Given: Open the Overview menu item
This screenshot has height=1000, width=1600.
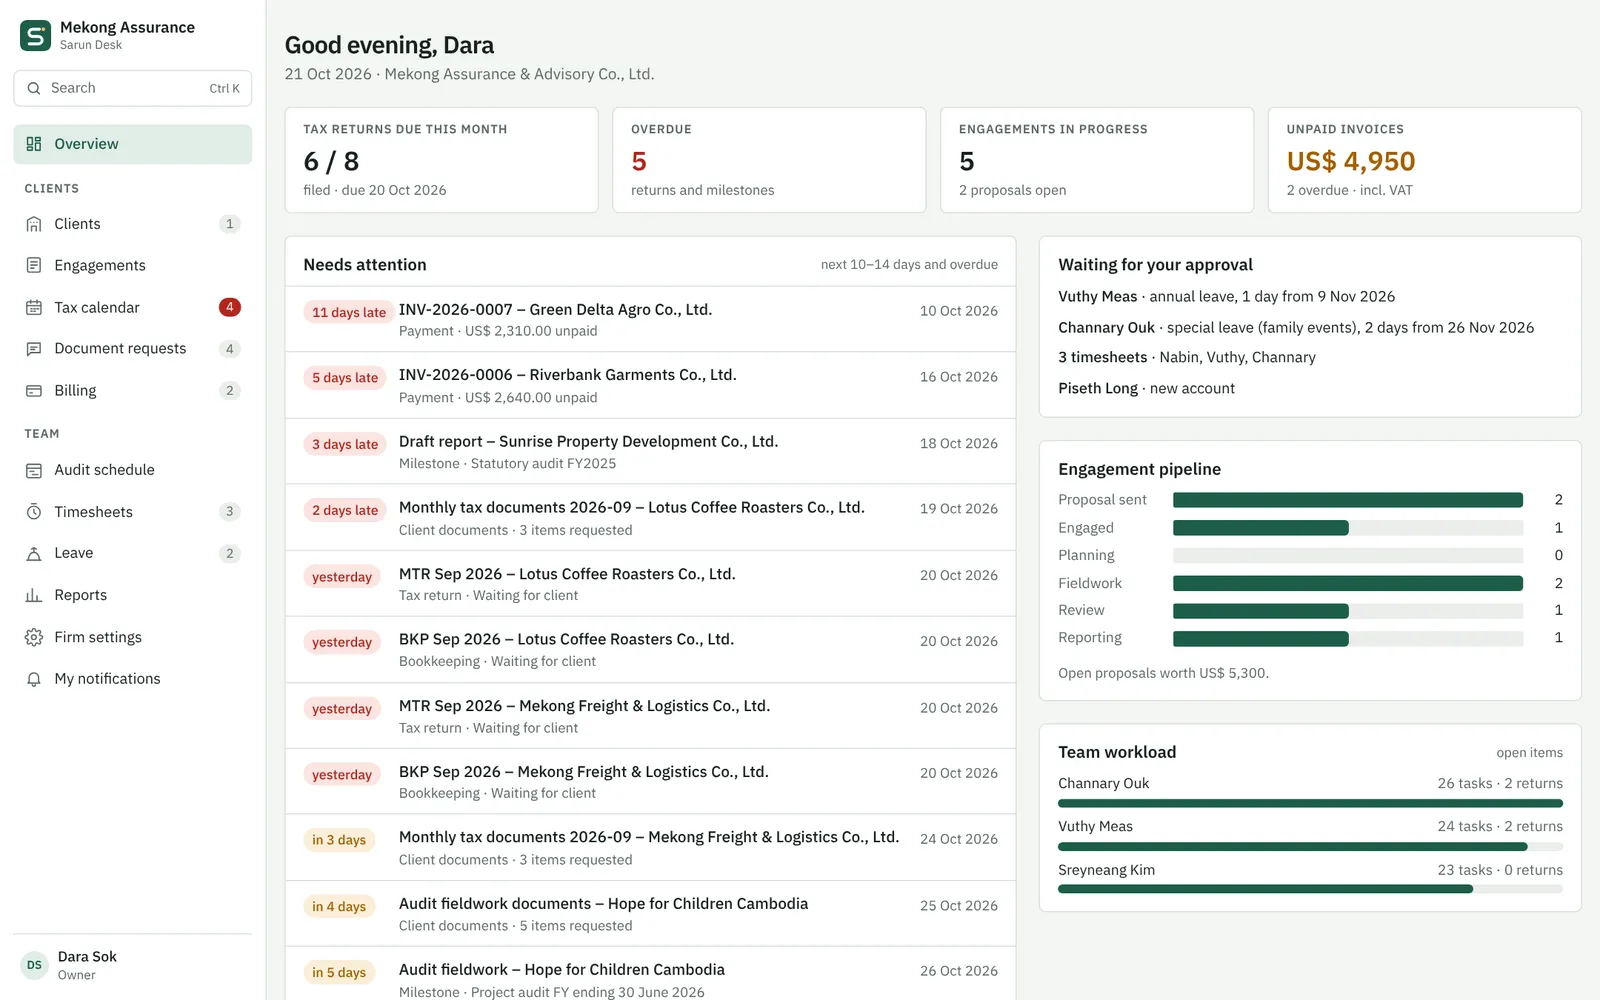Looking at the screenshot, I should (x=132, y=144).
